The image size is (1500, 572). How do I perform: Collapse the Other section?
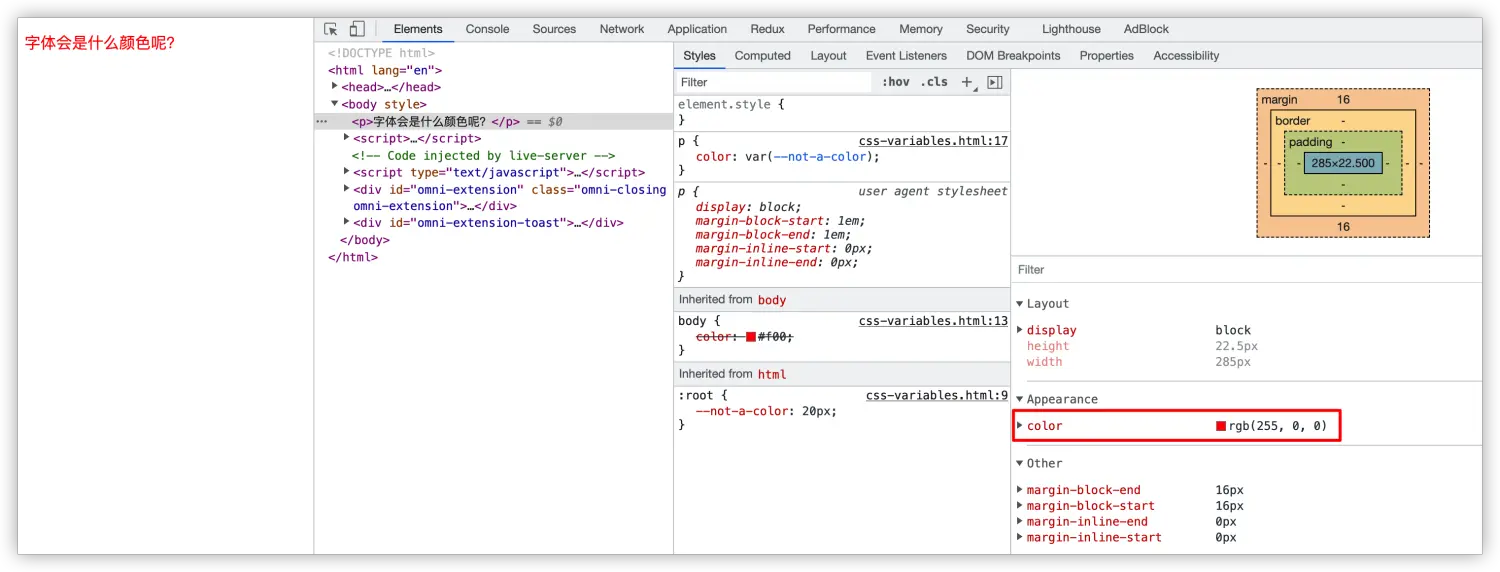click(x=1020, y=463)
